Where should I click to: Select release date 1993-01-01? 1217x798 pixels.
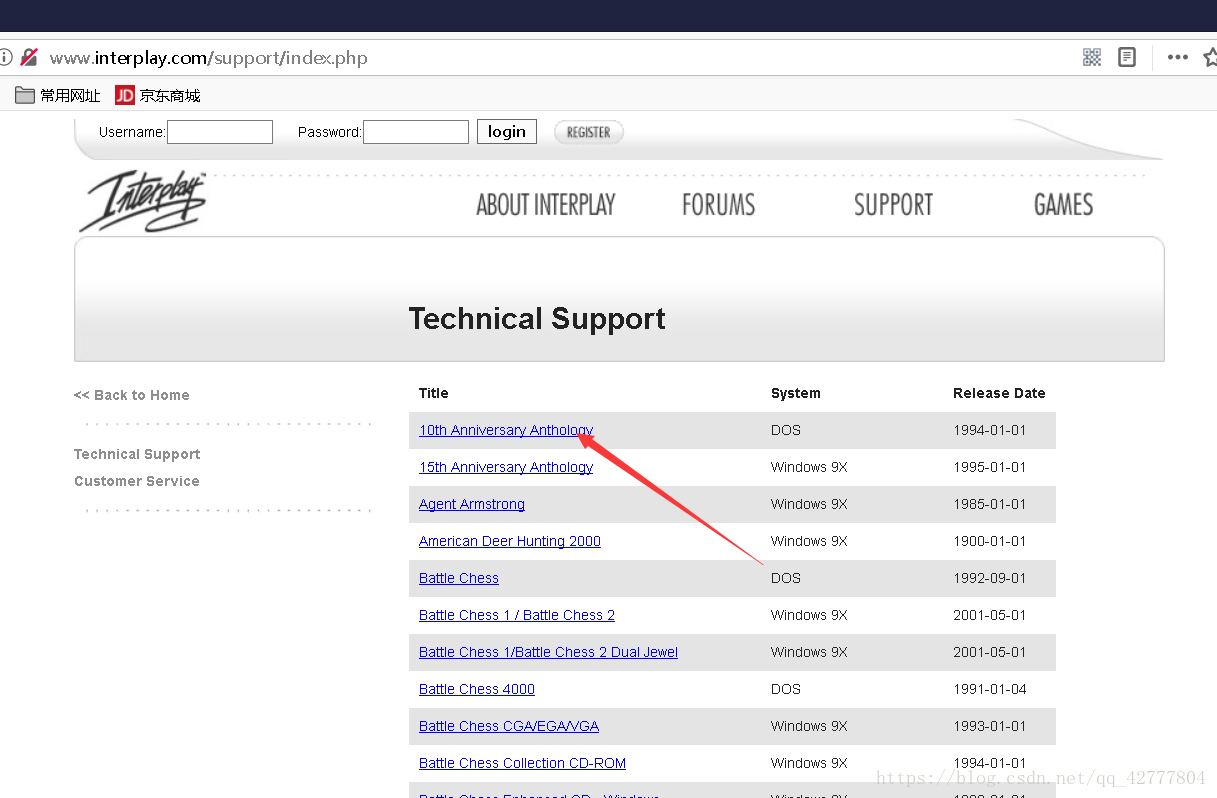(x=990, y=726)
